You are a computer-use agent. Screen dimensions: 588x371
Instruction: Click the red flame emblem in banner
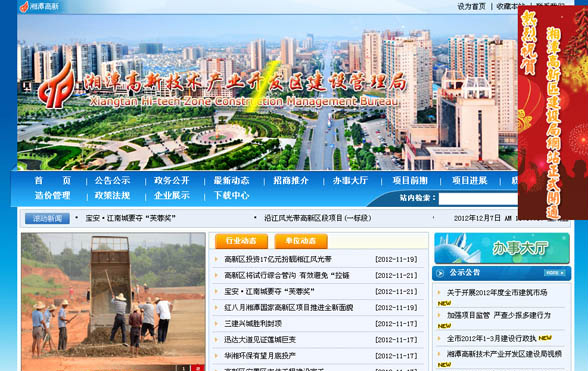[x=57, y=86]
